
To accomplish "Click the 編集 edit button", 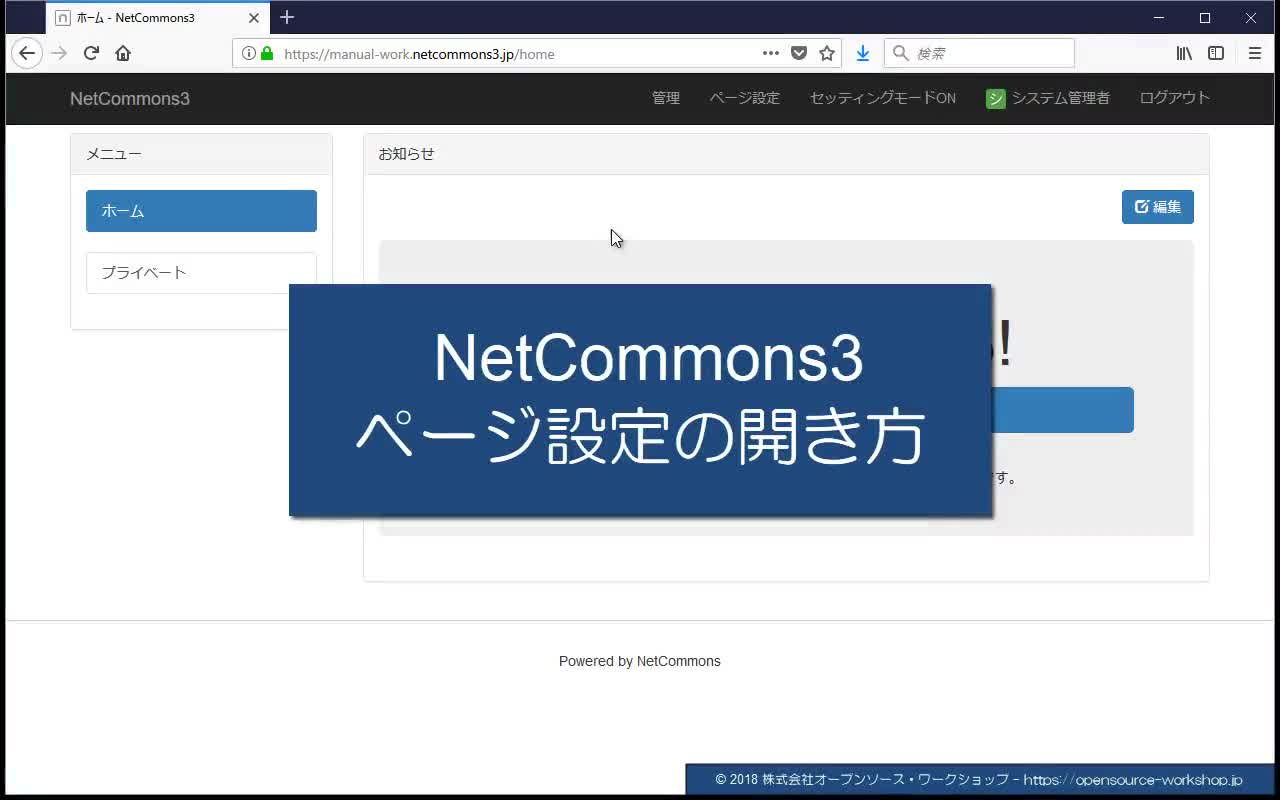I will (x=1158, y=207).
